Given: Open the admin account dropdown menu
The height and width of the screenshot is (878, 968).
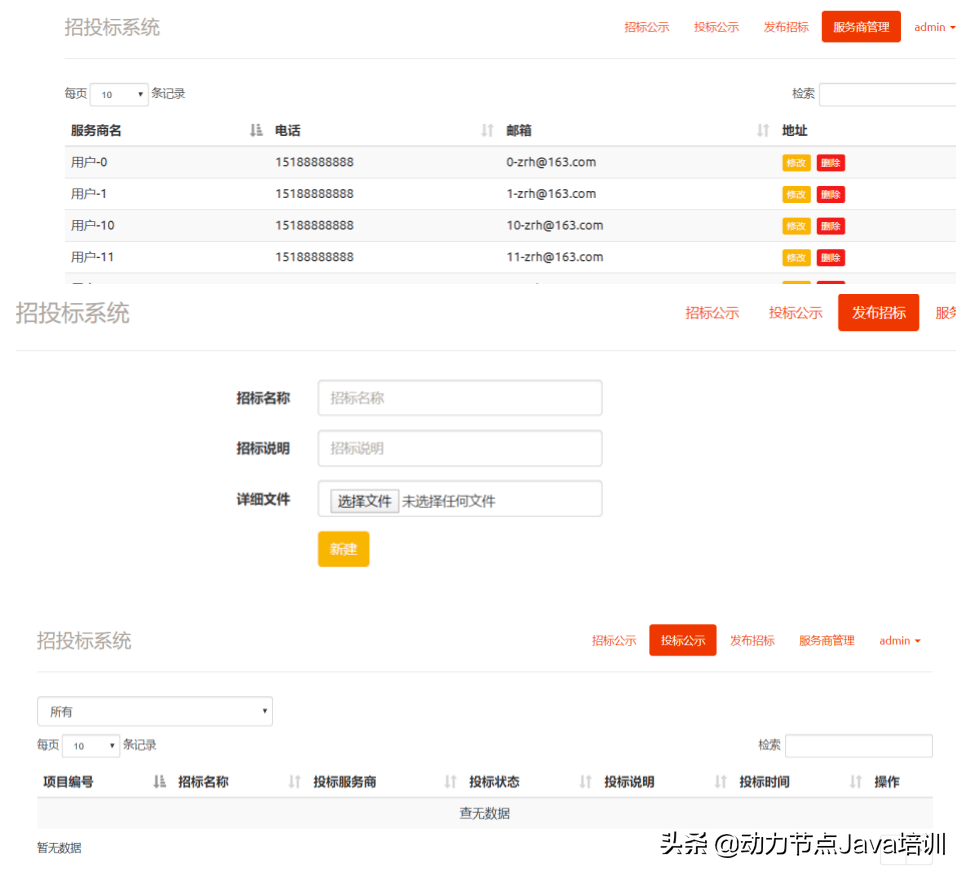Looking at the screenshot, I should point(934,27).
